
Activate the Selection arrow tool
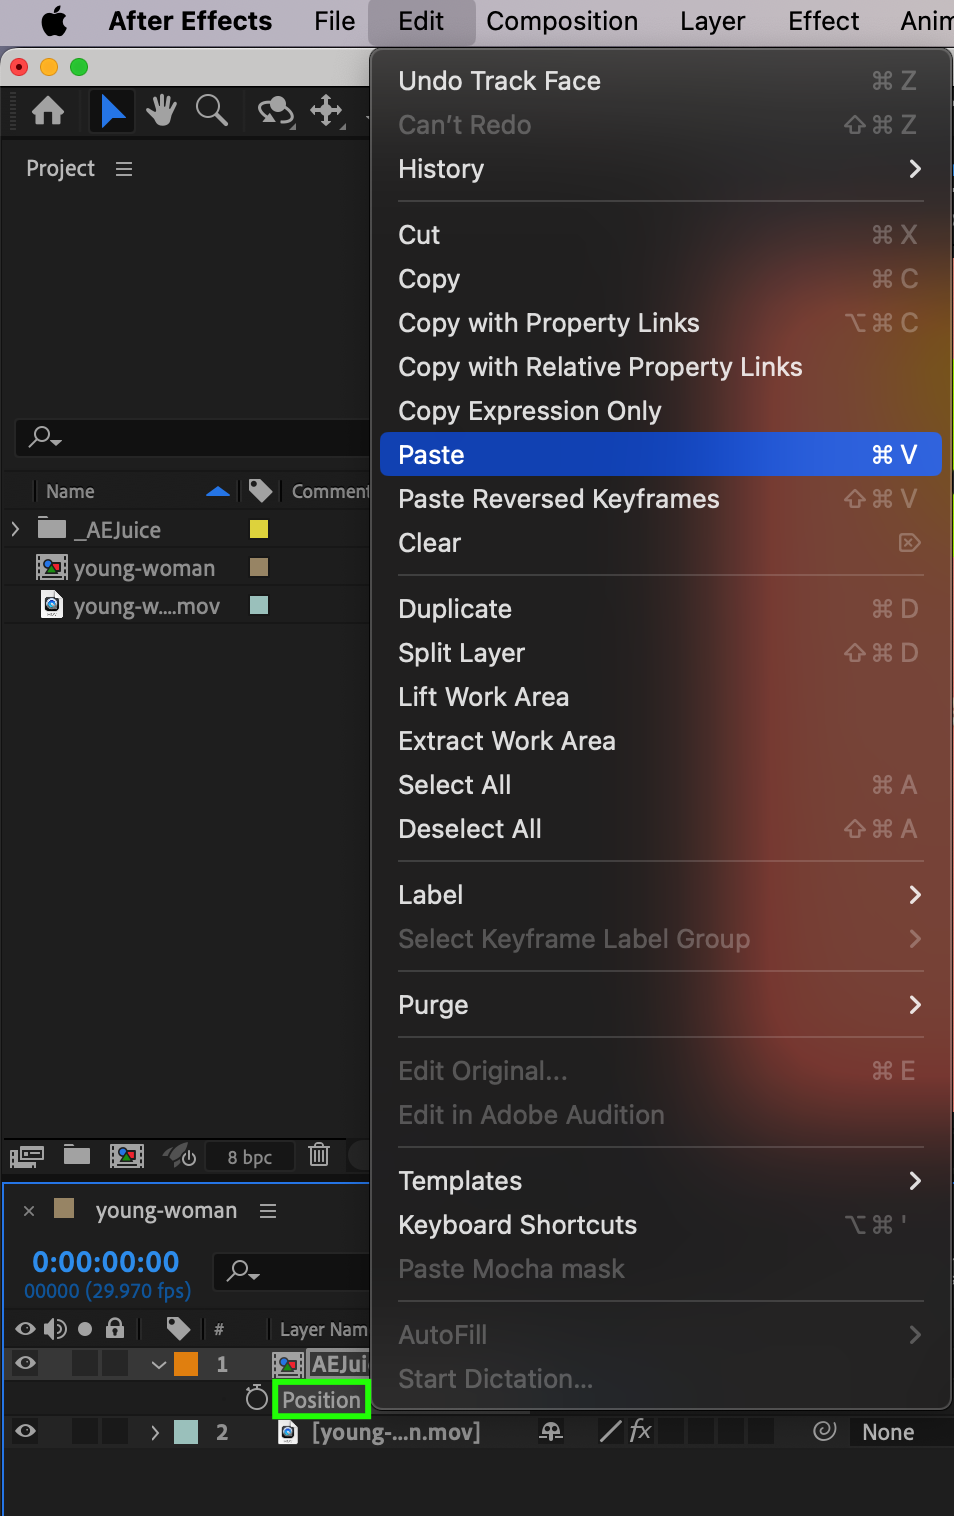click(x=112, y=110)
